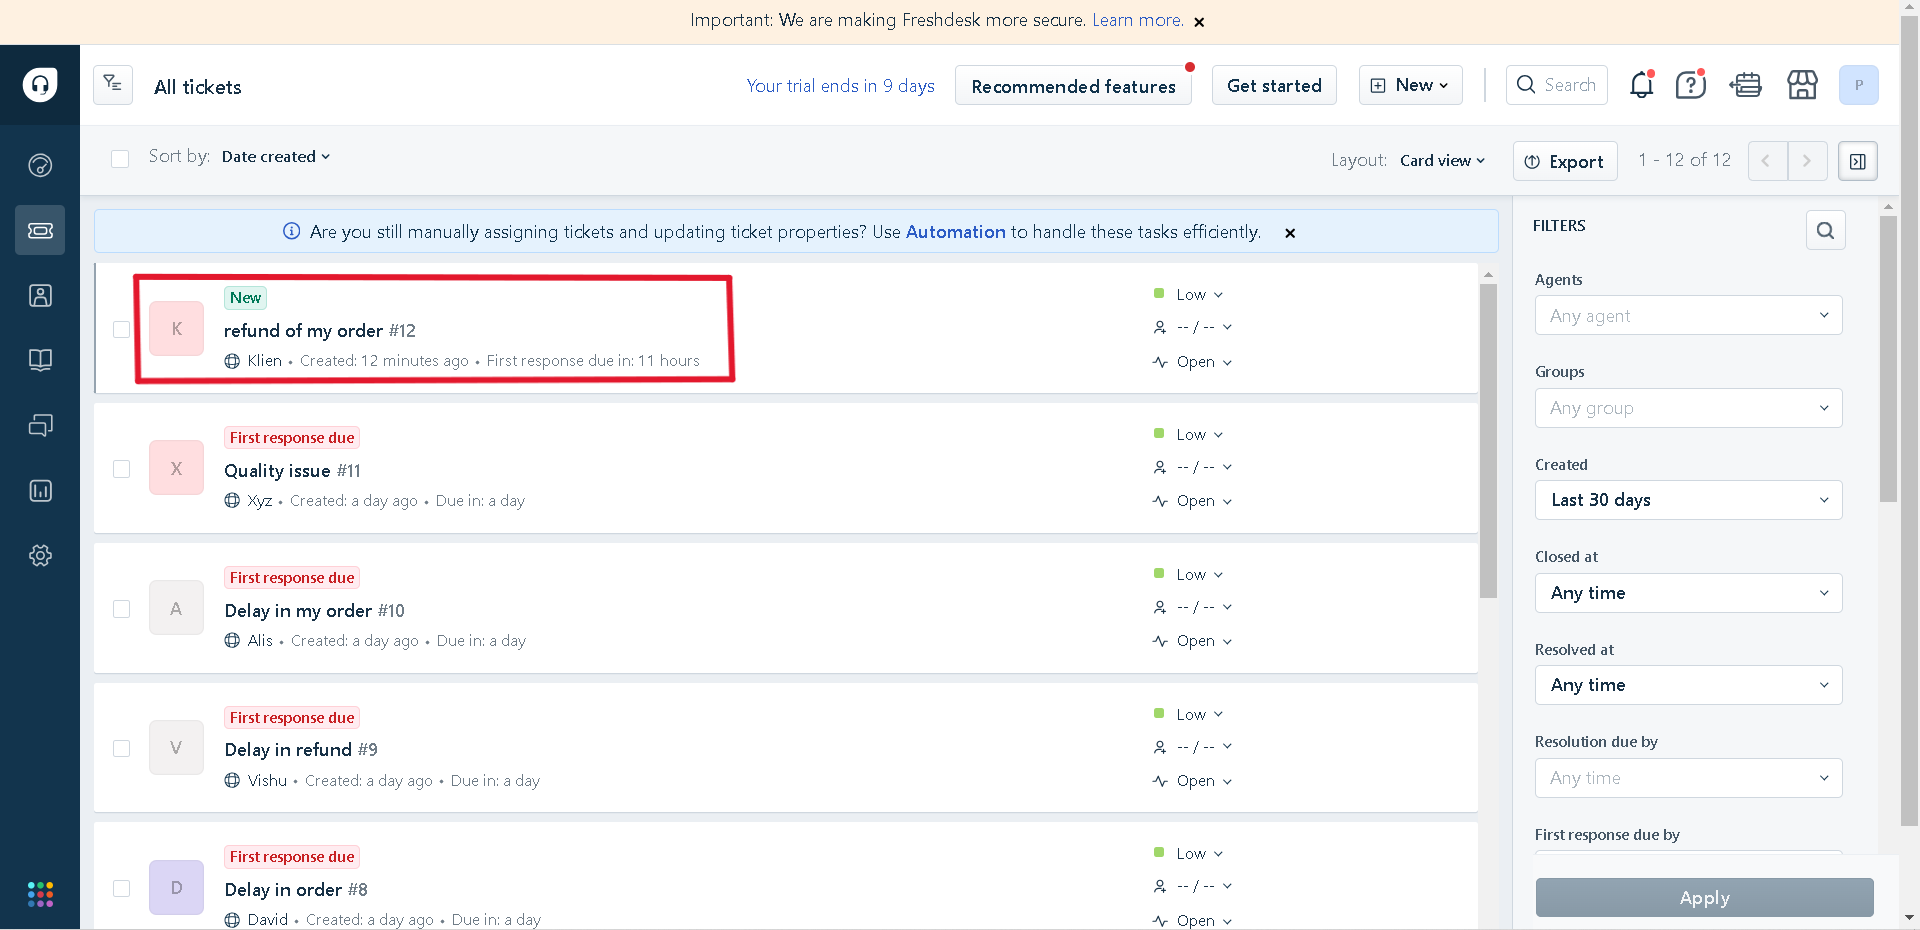Open Your trial ends in 9 days link
Image resolution: width=1920 pixels, height=930 pixels.
click(x=840, y=86)
